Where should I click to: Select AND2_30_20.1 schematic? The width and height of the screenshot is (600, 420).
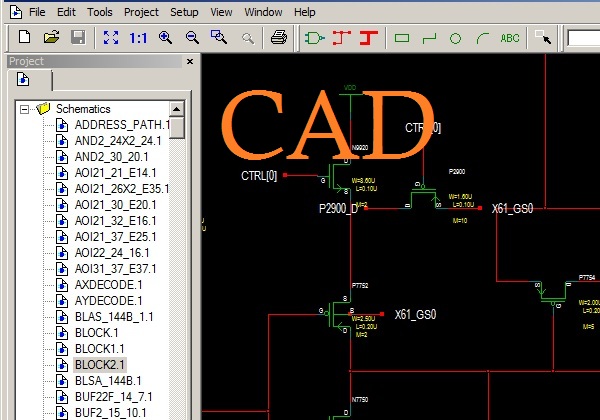111,157
